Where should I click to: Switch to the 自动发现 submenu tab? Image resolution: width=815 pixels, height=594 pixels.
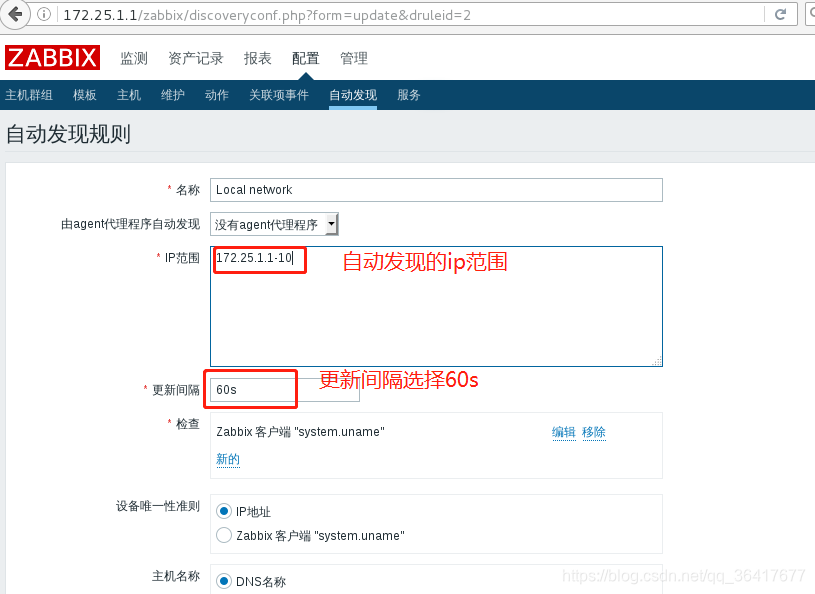pyautogui.click(x=353, y=95)
